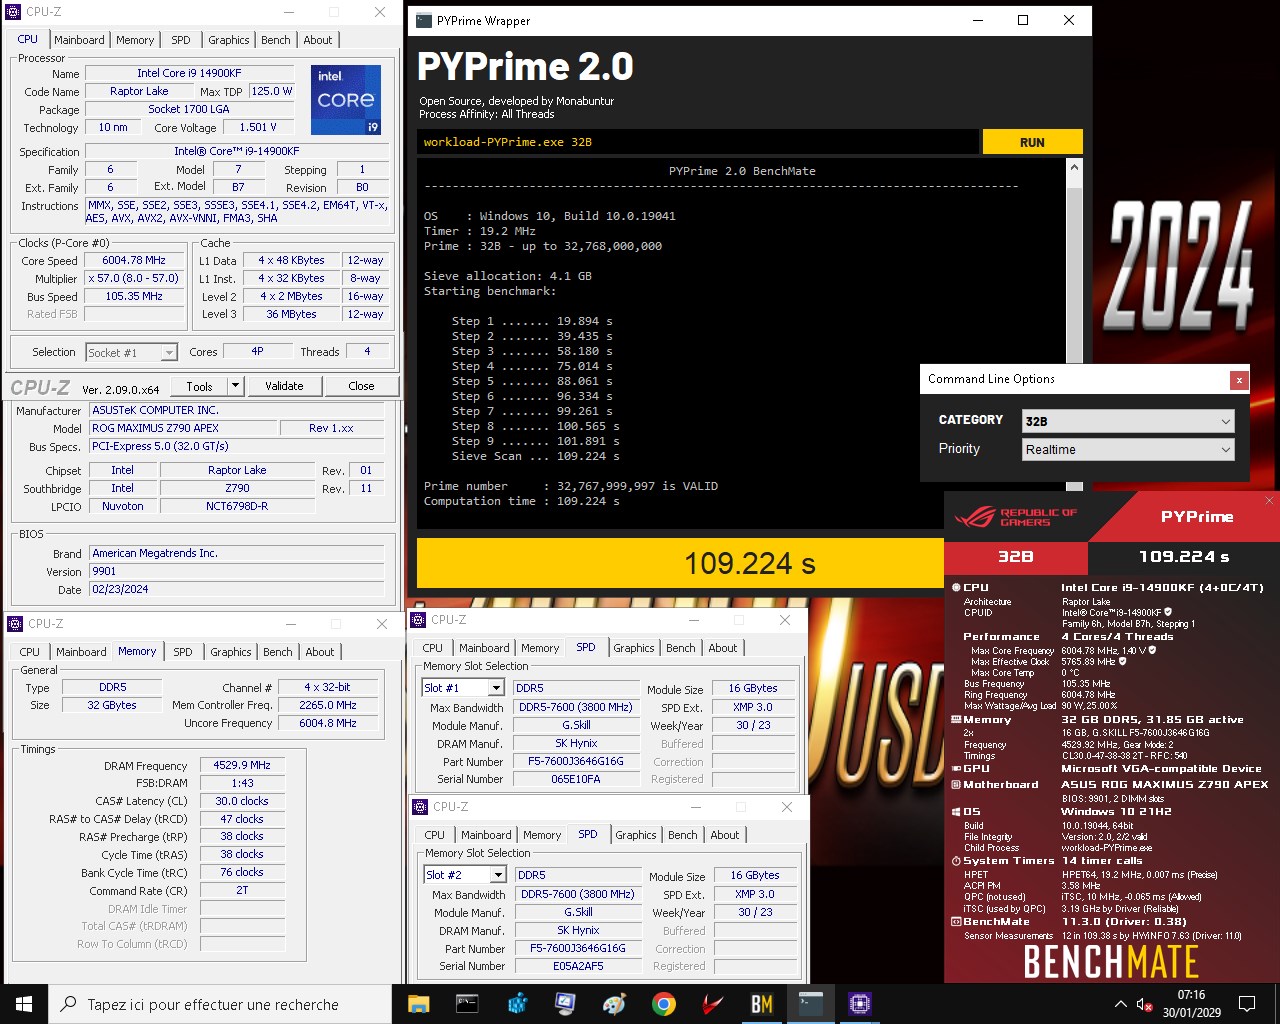Image resolution: width=1280 pixels, height=1024 pixels.
Task: Click the BenchMate section icon near version 11.3.0
Action: tap(955, 922)
